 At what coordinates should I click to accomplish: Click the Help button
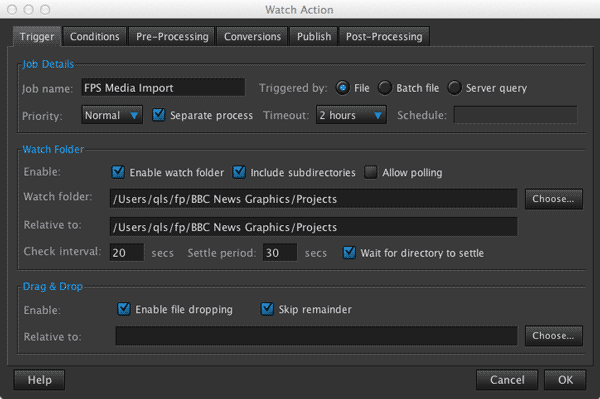point(39,379)
